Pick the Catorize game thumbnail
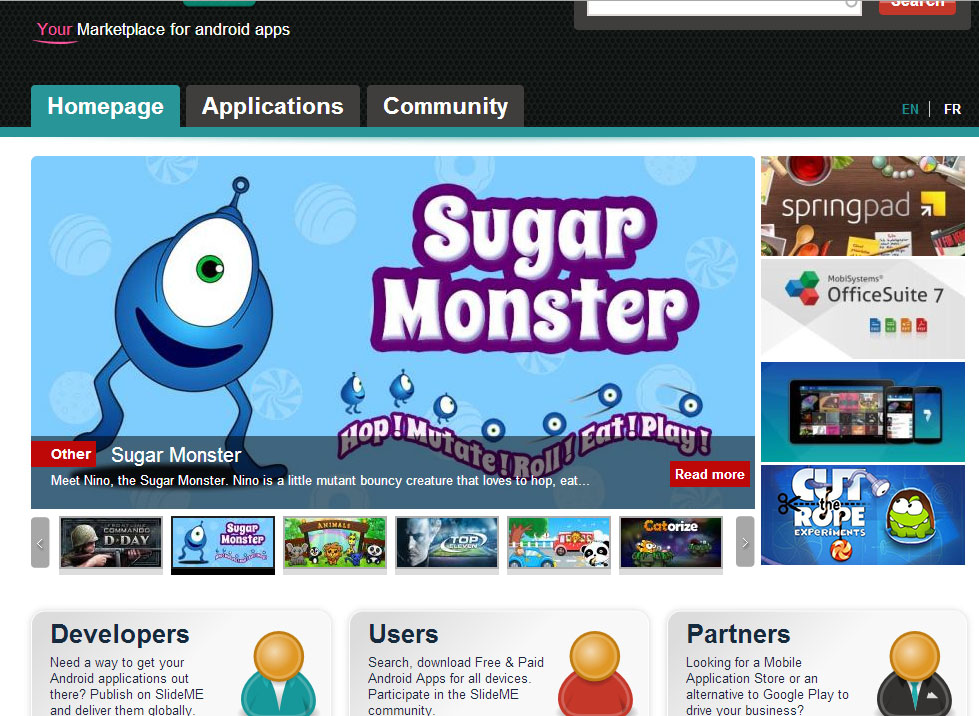Viewport: 979px width, 716px height. point(670,543)
